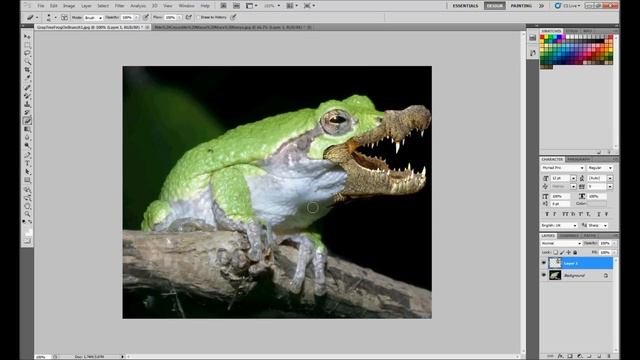Toggle Underline in Character panel
This screenshot has height=360, width=640.
pyautogui.click(x=599, y=214)
